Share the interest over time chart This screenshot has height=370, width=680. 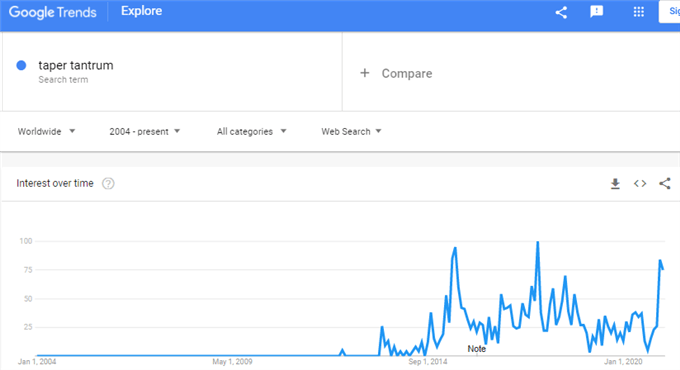[664, 183]
